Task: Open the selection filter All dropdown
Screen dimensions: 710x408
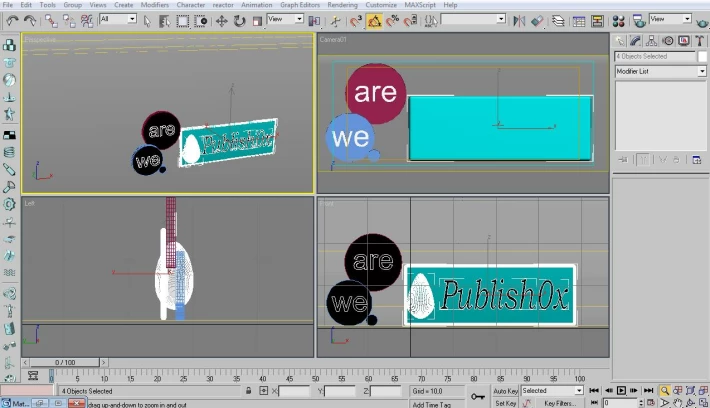Action: tap(118, 19)
